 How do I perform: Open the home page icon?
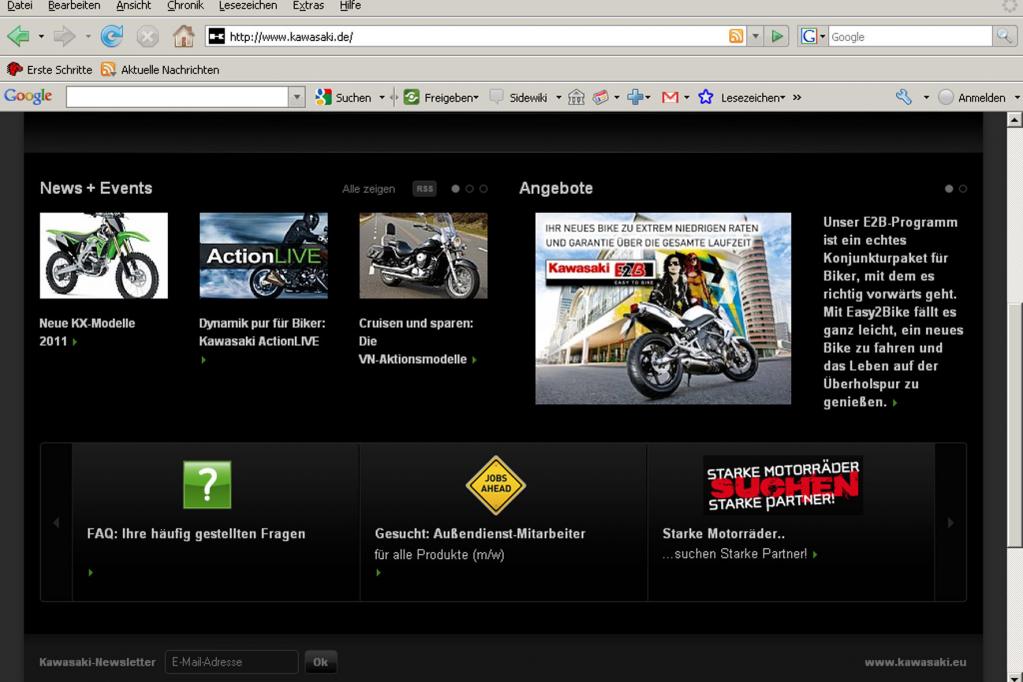[183, 36]
